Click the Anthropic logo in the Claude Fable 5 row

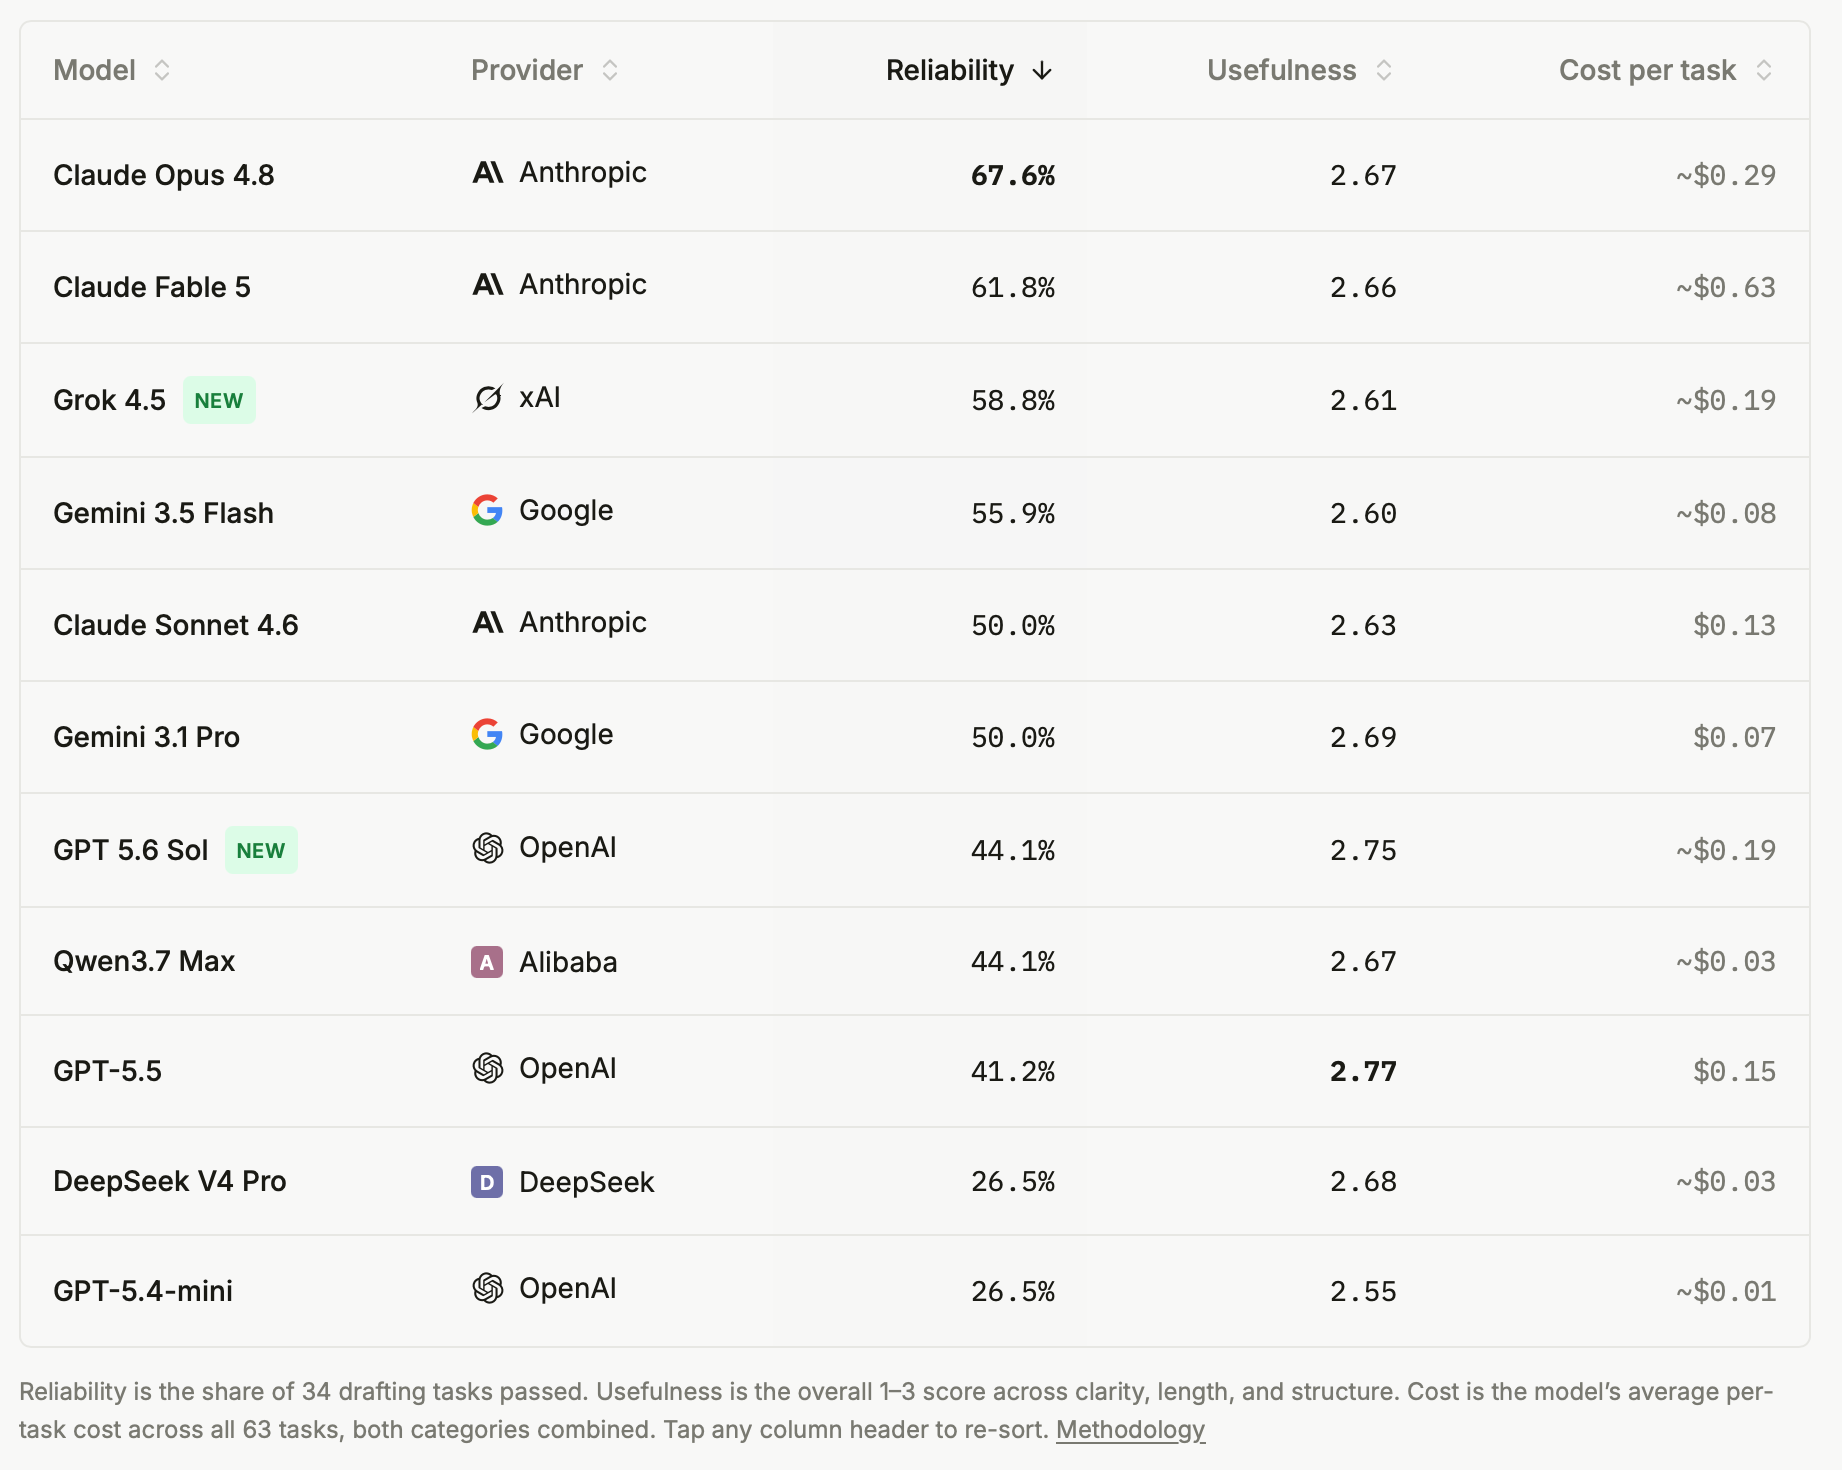click(x=487, y=285)
